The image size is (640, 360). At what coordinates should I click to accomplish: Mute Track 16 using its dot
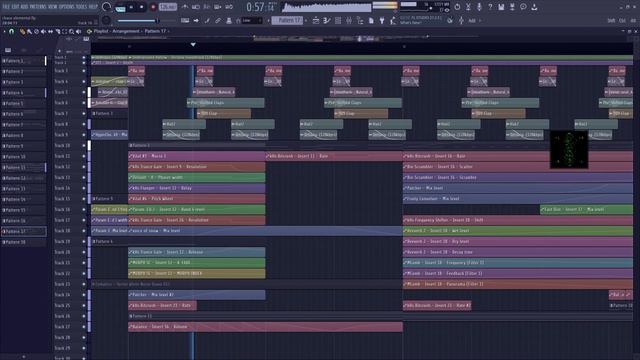(x=84, y=209)
